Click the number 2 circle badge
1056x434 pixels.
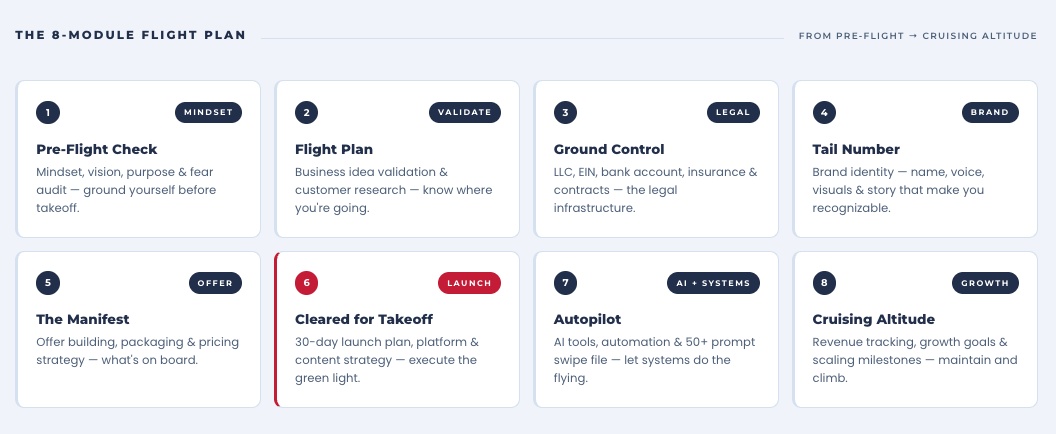[306, 113]
